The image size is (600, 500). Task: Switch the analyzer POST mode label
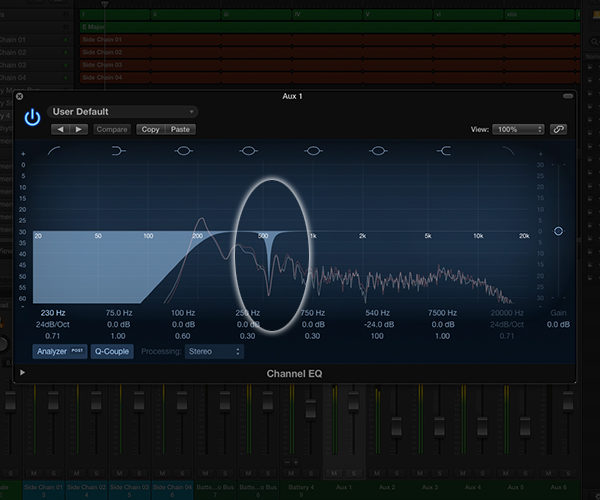pyautogui.click(x=78, y=350)
